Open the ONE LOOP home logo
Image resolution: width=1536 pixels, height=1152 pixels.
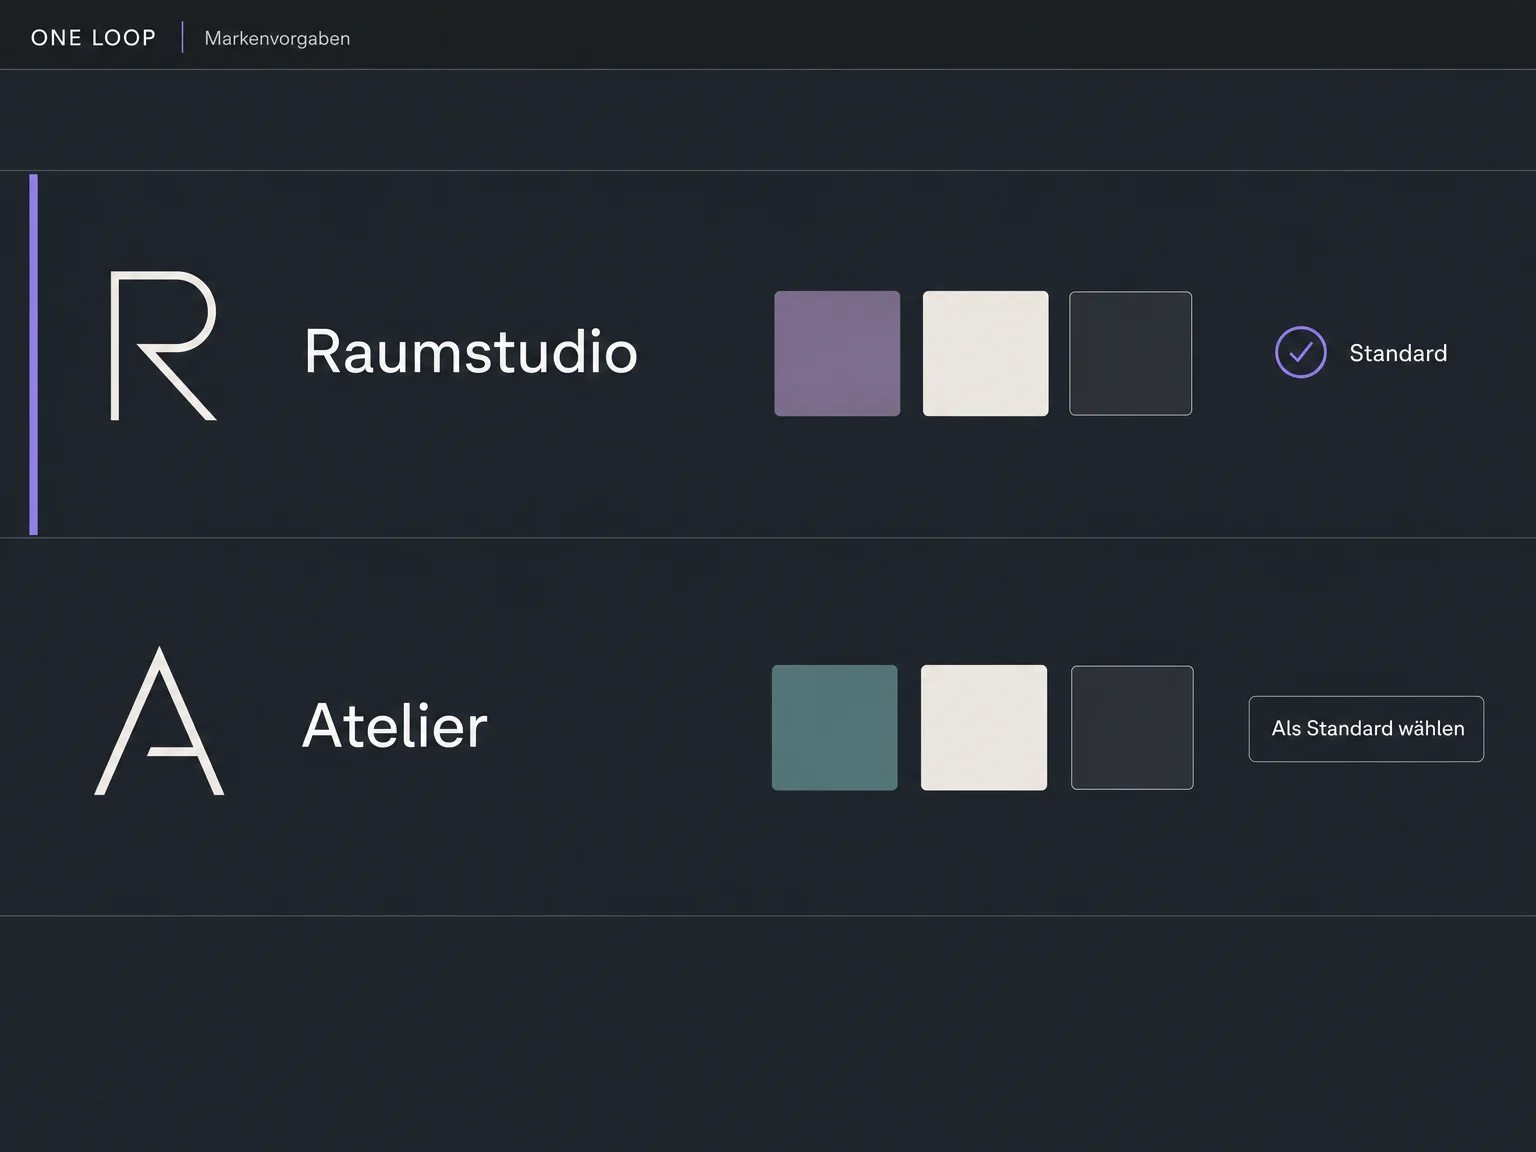click(94, 38)
